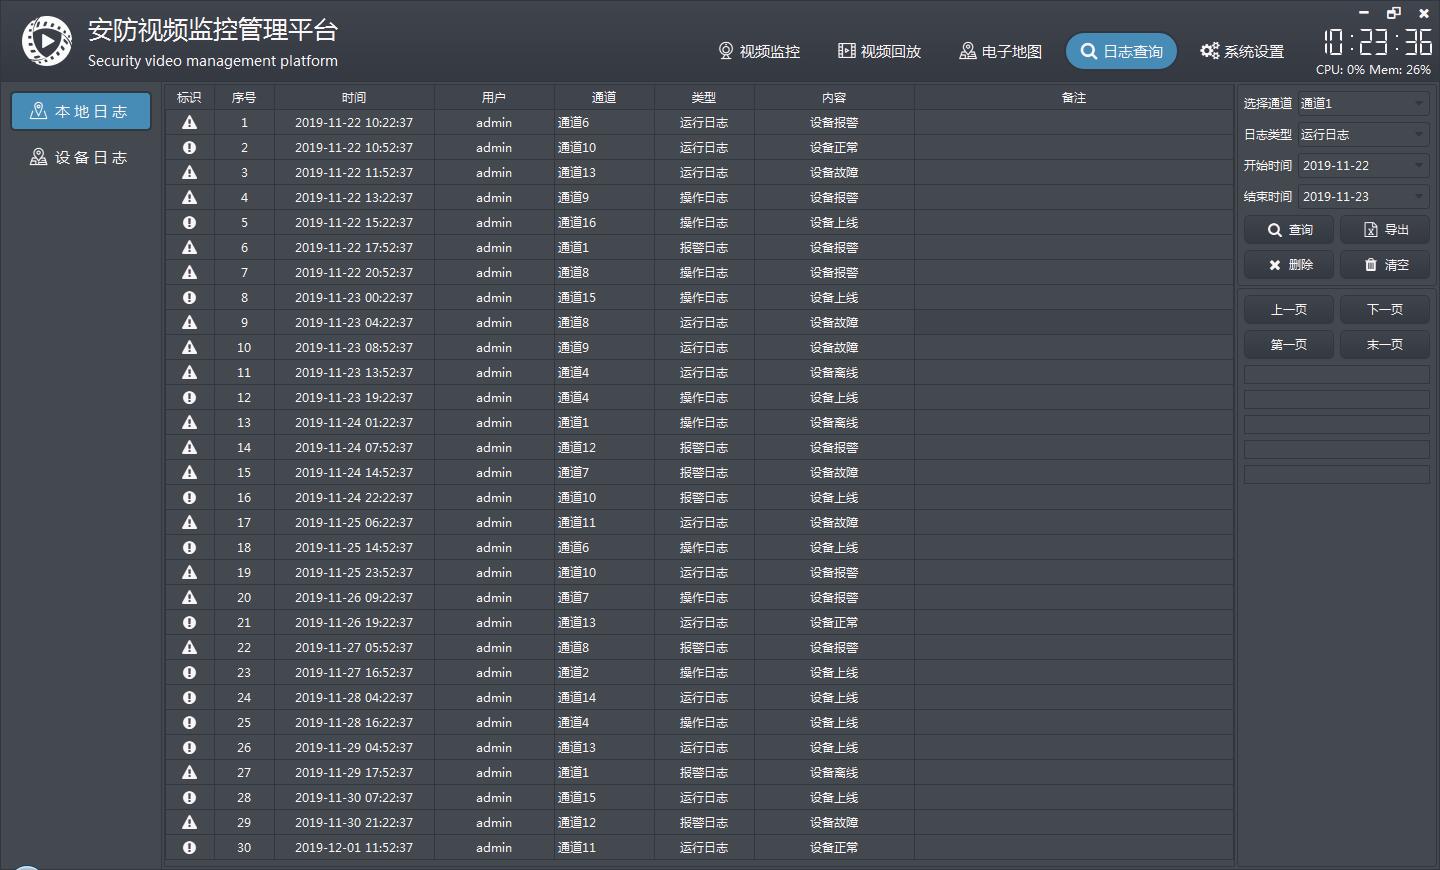This screenshot has width=1440, height=870.
Task: Click warning triangle icon in row 1
Action: click(189, 122)
